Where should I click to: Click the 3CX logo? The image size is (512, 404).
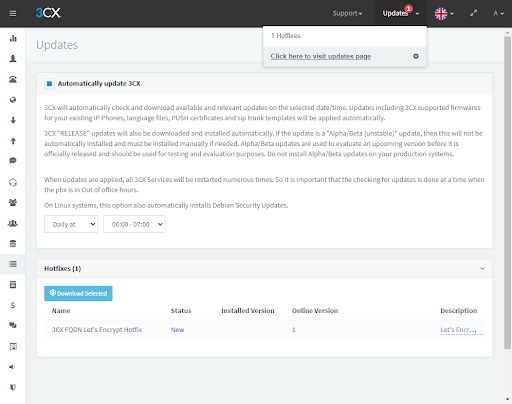(48, 13)
